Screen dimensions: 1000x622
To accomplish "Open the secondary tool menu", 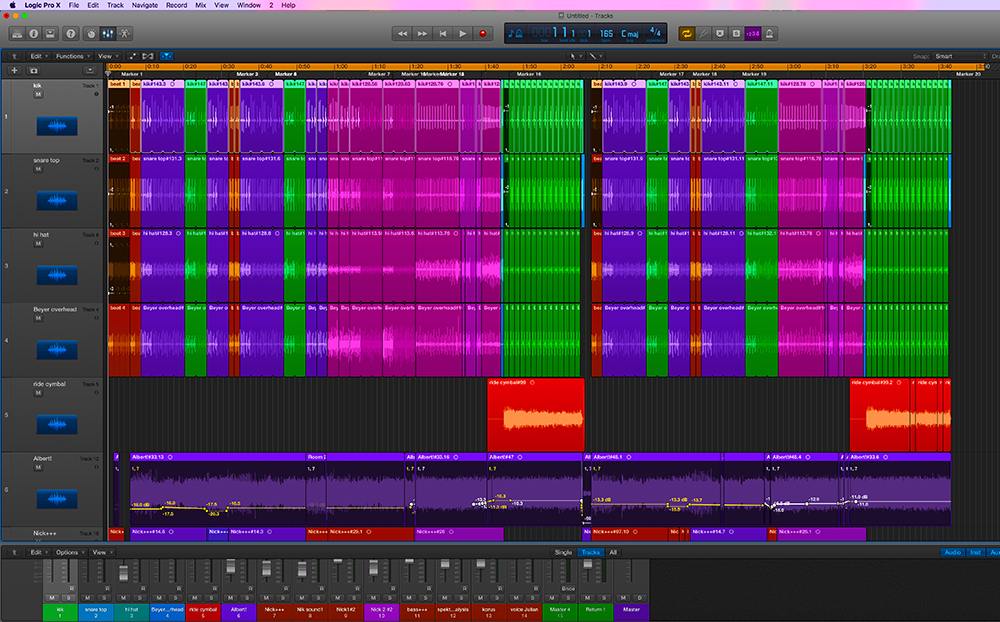I will tap(594, 56).
